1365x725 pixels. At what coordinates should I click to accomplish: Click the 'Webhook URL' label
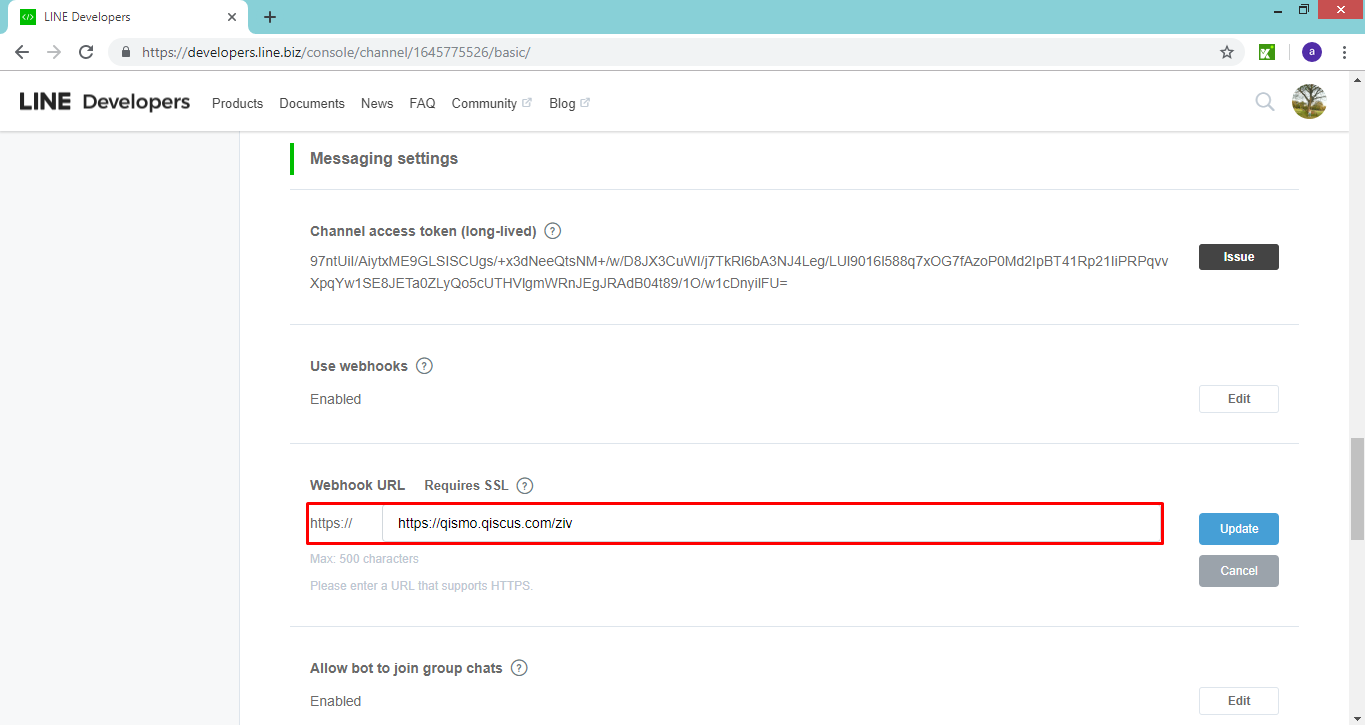357,485
